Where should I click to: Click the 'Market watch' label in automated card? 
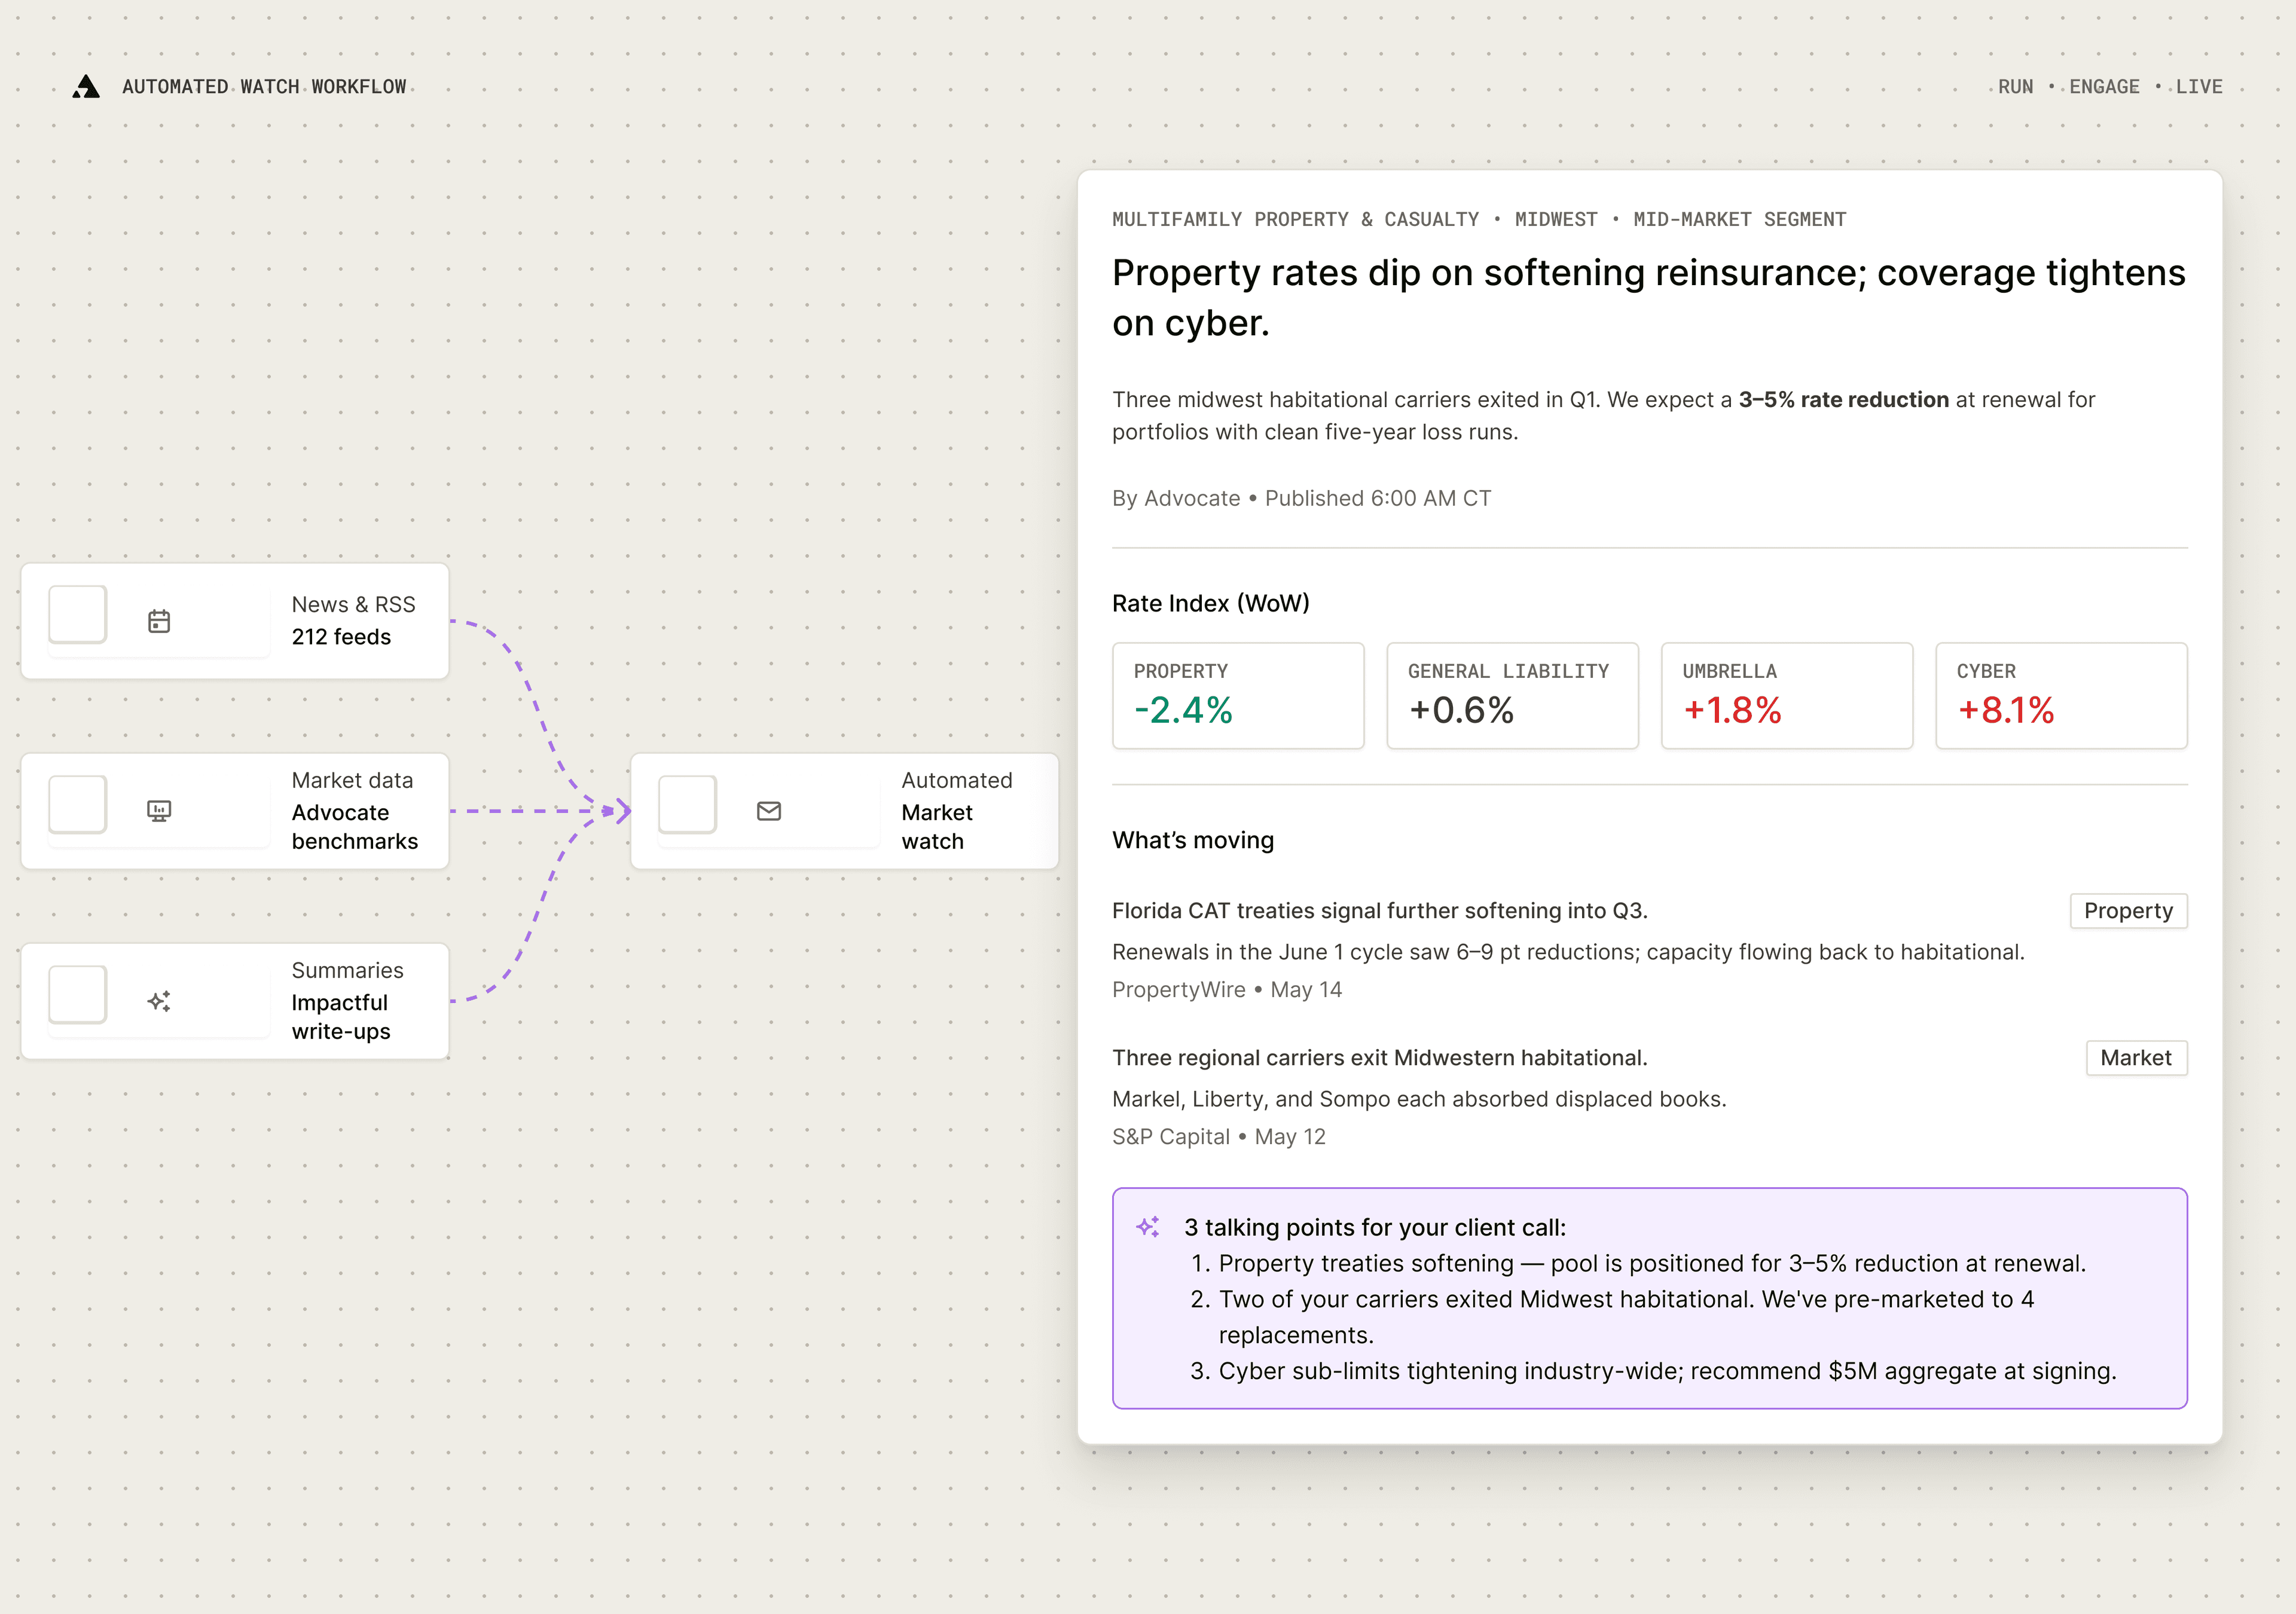(x=937, y=827)
